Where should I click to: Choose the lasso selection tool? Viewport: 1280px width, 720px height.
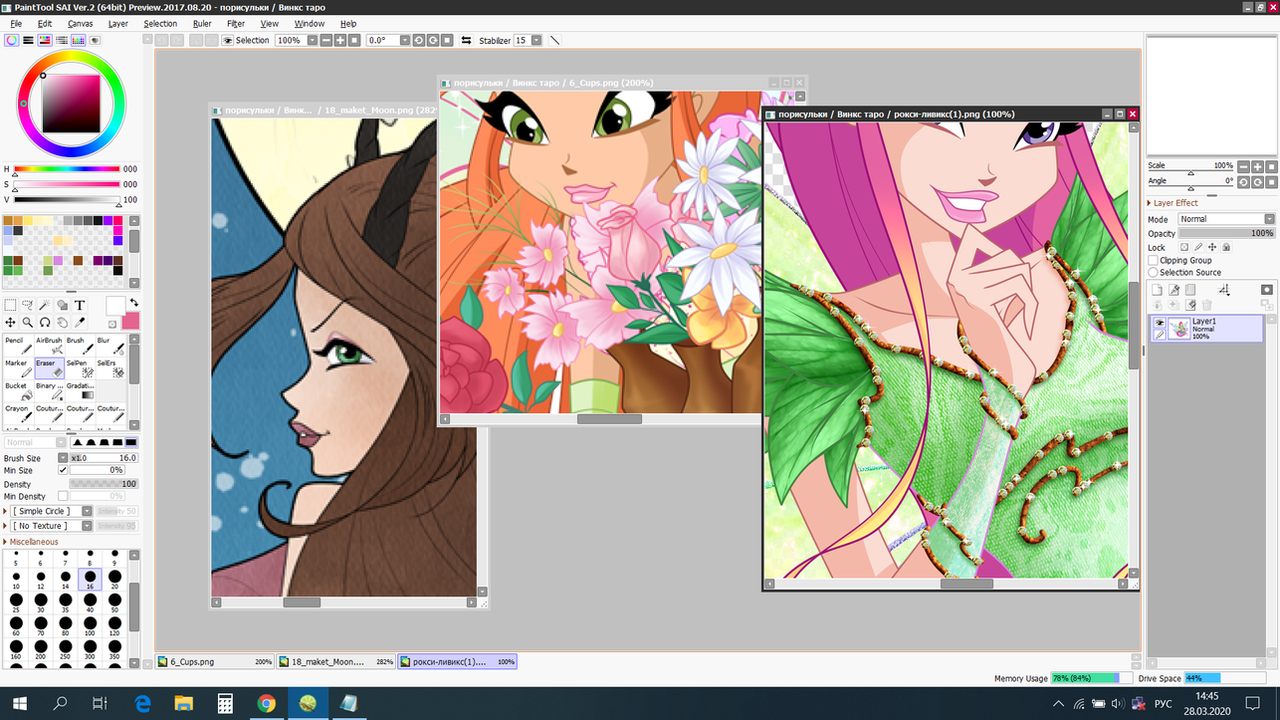pyautogui.click(x=27, y=305)
